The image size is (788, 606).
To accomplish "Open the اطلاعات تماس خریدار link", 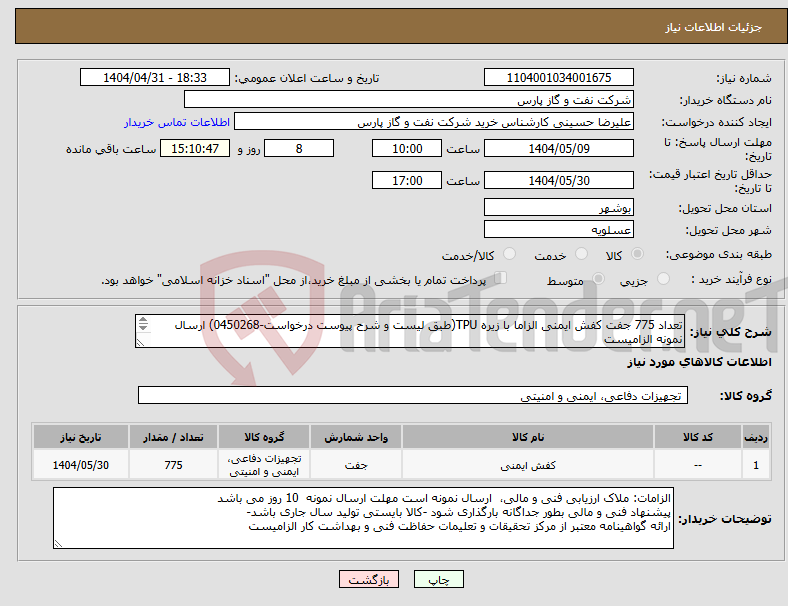I will click(x=177, y=122).
